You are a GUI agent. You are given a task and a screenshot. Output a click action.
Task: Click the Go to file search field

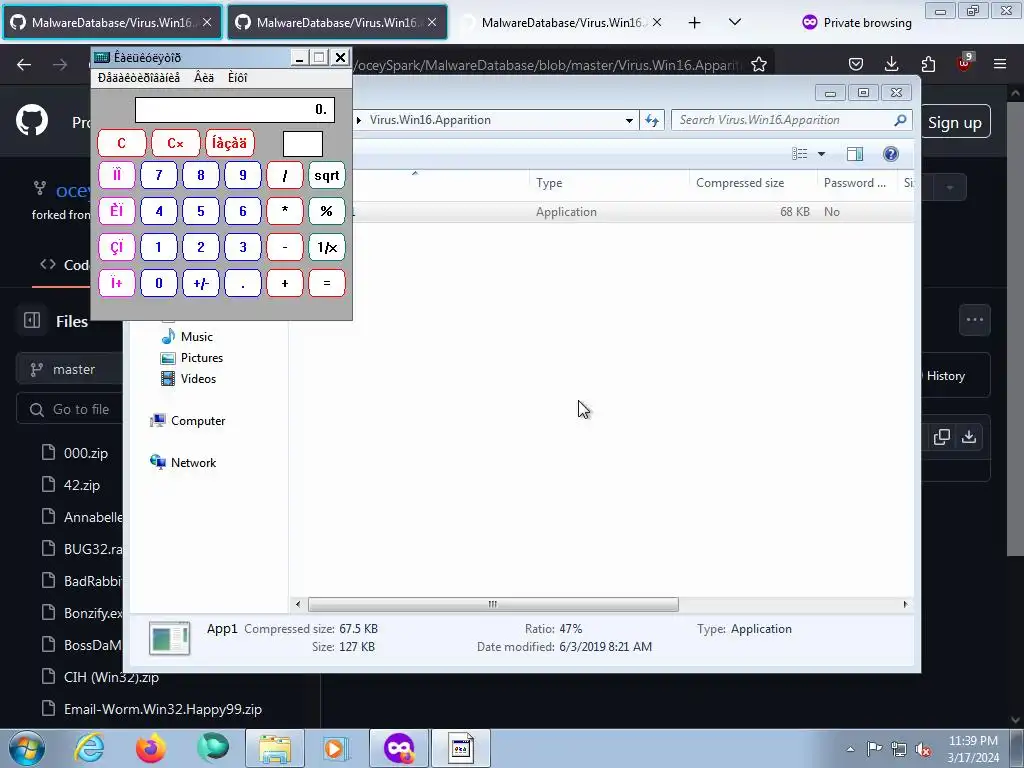[69, 409]
